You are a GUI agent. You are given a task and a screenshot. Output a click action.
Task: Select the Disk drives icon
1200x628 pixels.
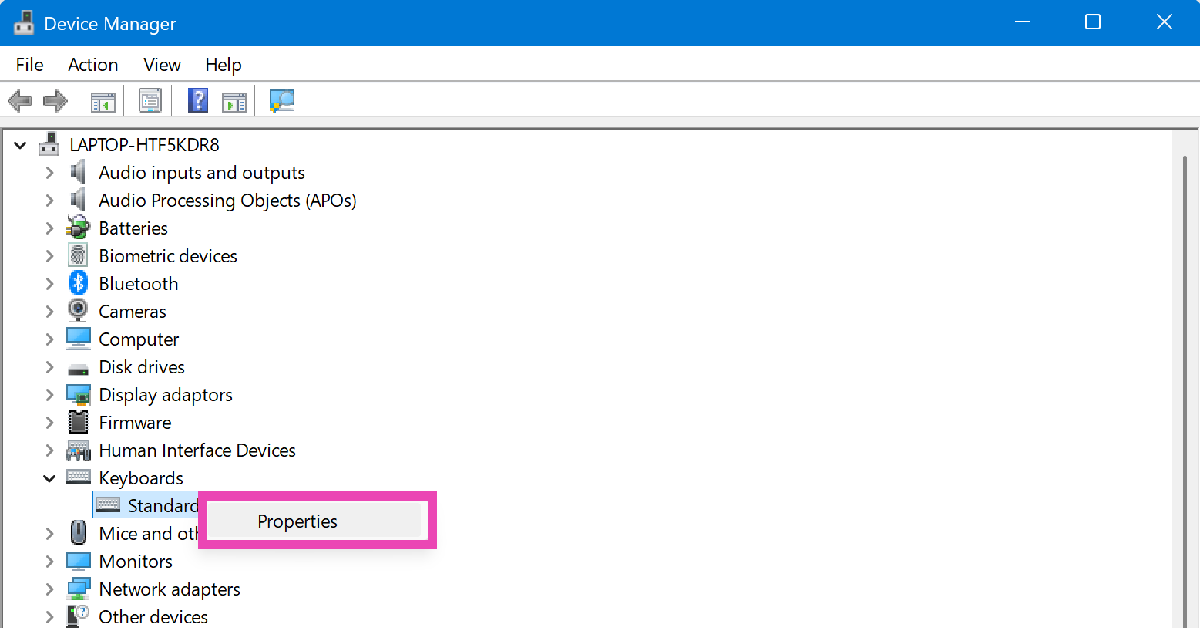78,367
